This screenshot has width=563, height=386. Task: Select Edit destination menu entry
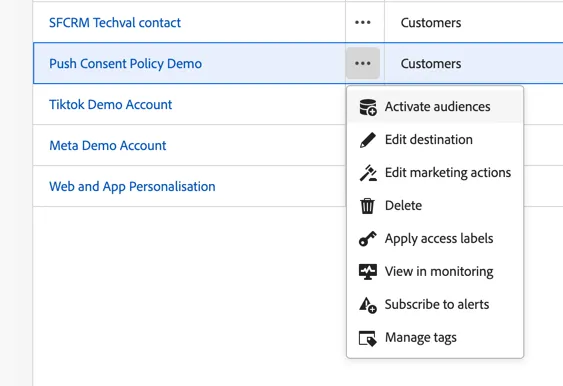click(435, 140)
